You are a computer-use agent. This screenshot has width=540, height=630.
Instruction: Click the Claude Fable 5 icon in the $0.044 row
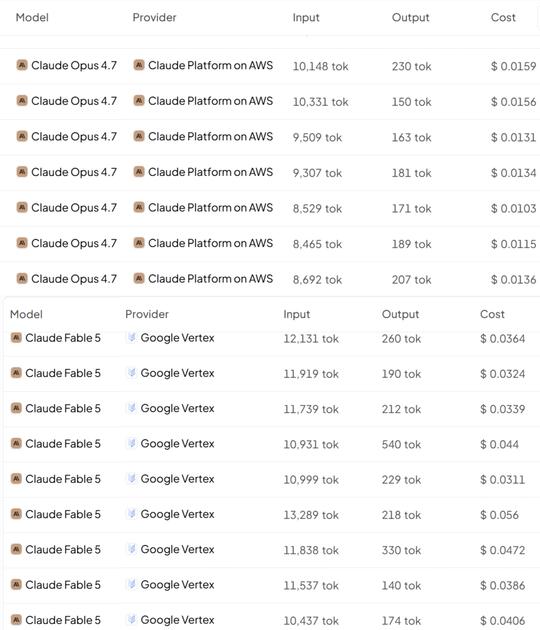pyautogui.click(x=16, y=443)
